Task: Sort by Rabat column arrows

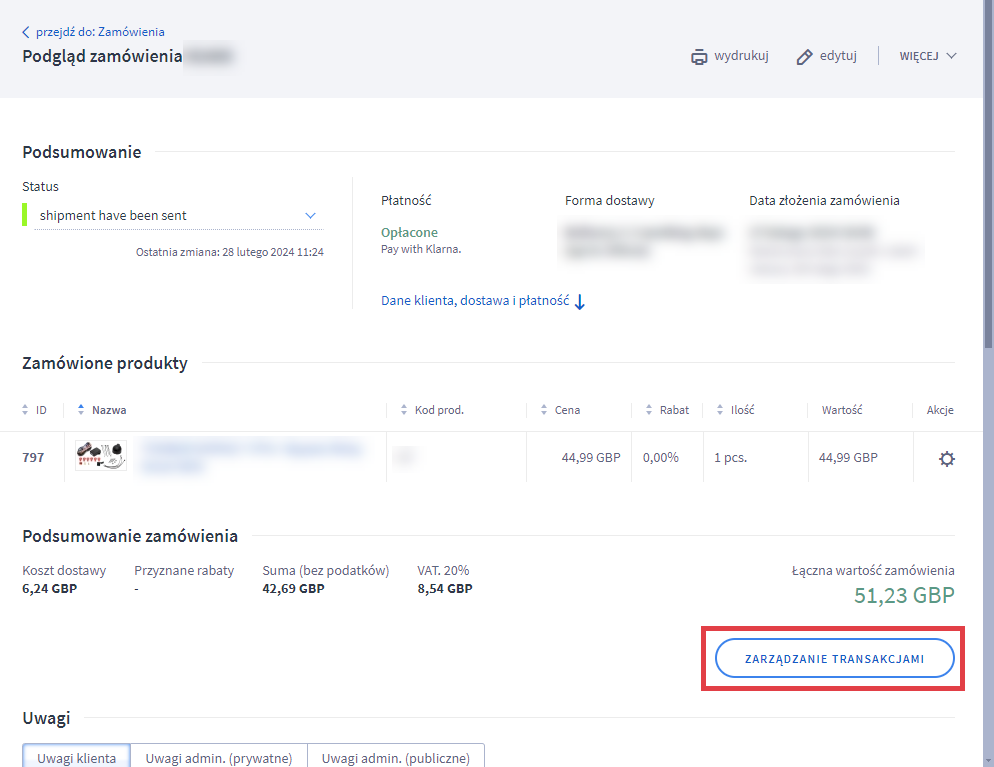Action: (649, 410)
